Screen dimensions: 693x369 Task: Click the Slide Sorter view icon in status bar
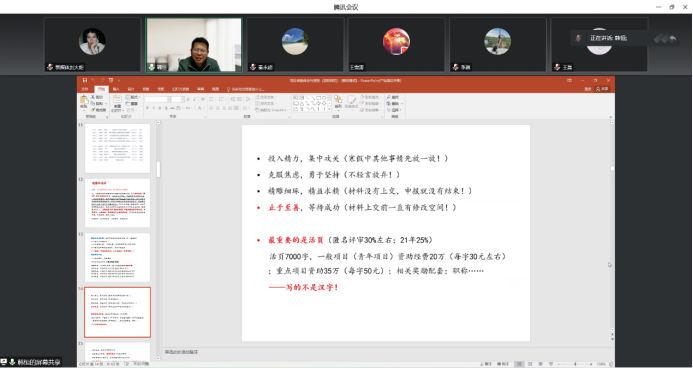click(529, 364)
